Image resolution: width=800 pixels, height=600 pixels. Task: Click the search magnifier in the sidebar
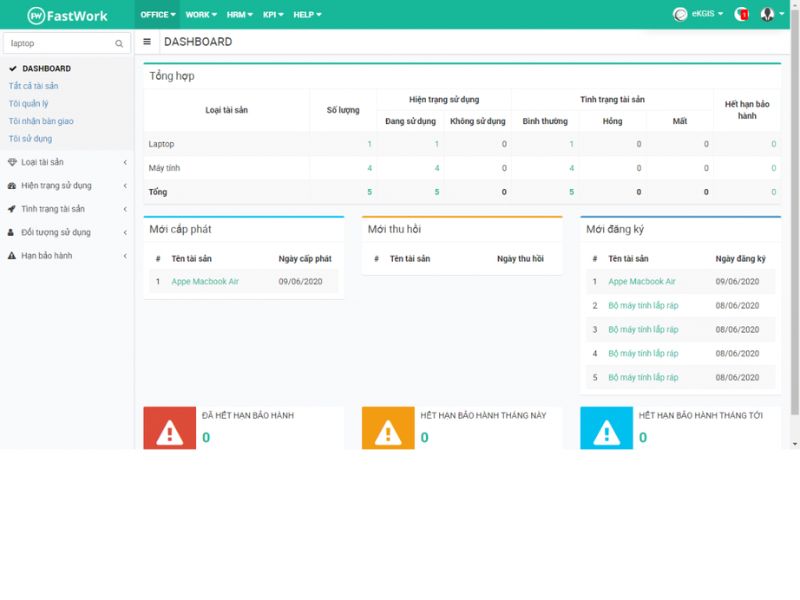119,43
